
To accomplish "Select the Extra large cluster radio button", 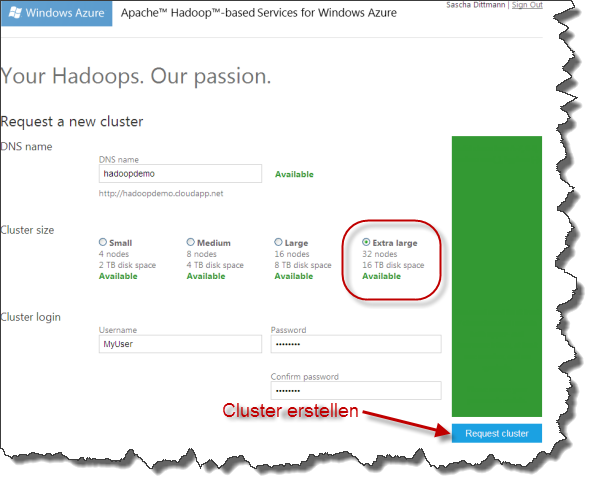I will (366, 242).
